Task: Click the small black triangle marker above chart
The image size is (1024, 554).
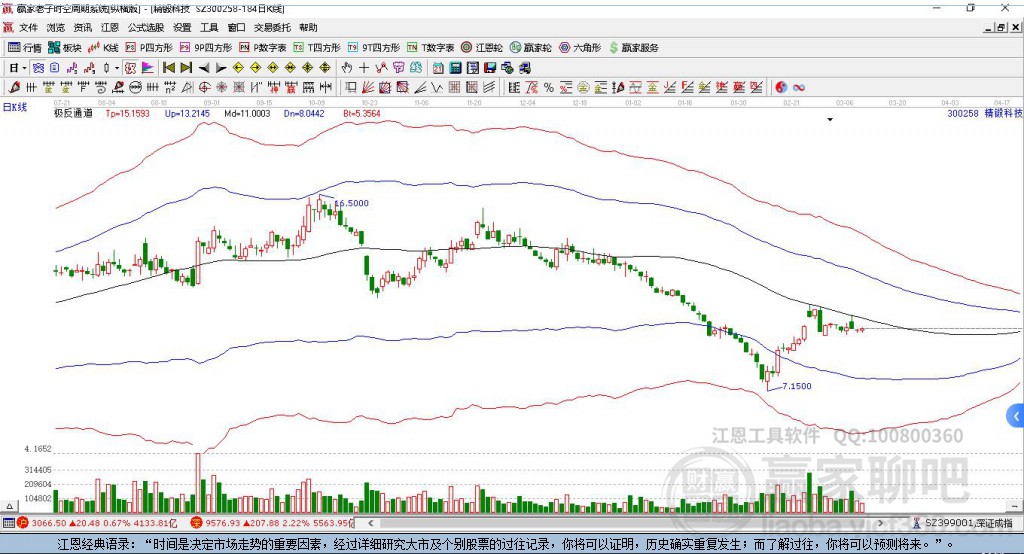Action: pyautogui.click(x=830, y=120)
